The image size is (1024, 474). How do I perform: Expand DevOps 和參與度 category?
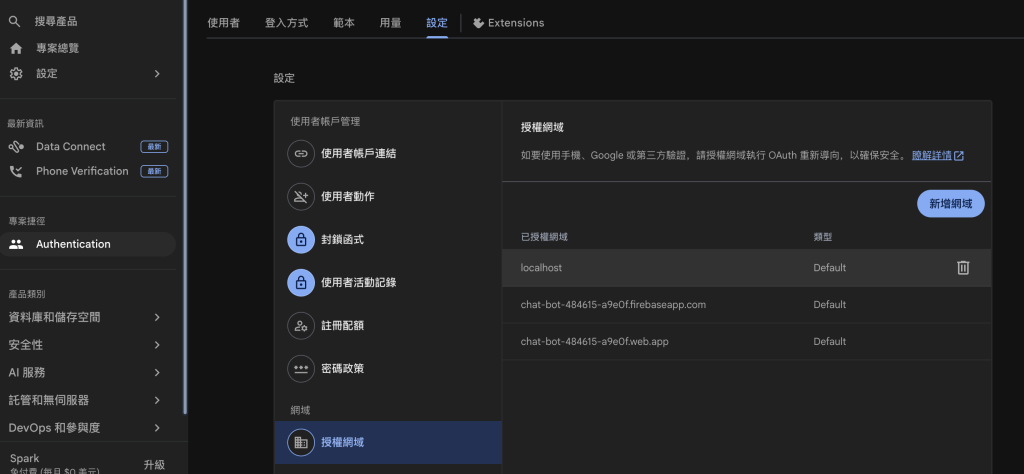(x=157, y=428)
